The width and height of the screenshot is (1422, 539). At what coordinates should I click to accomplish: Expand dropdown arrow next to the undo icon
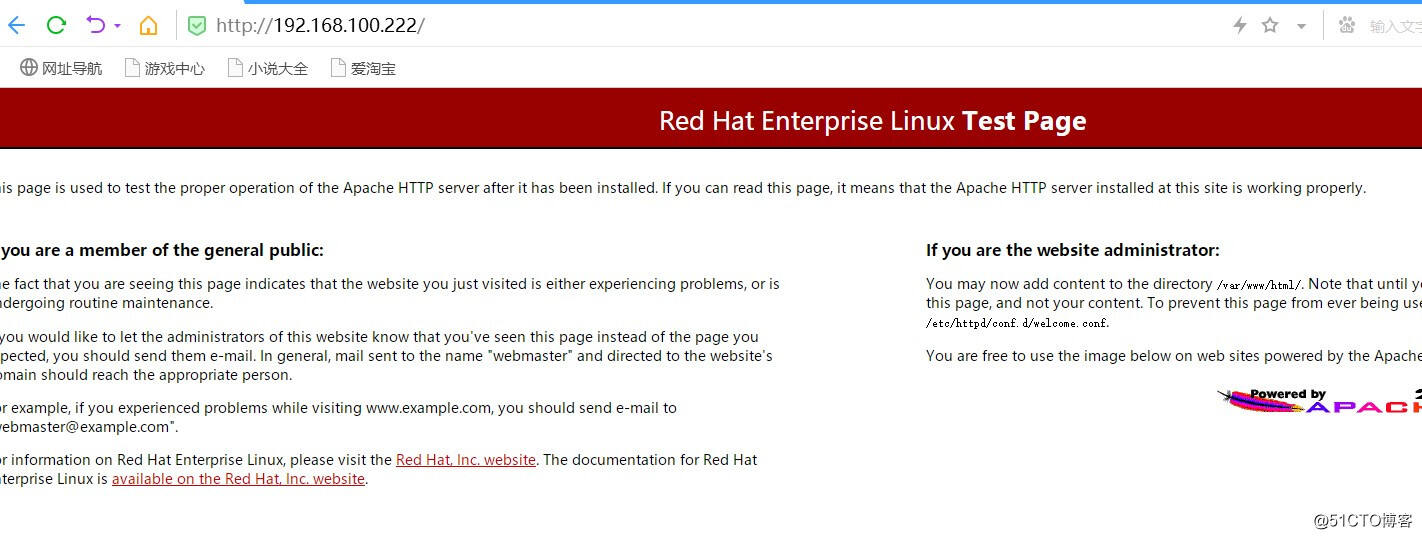click(117, 26)
